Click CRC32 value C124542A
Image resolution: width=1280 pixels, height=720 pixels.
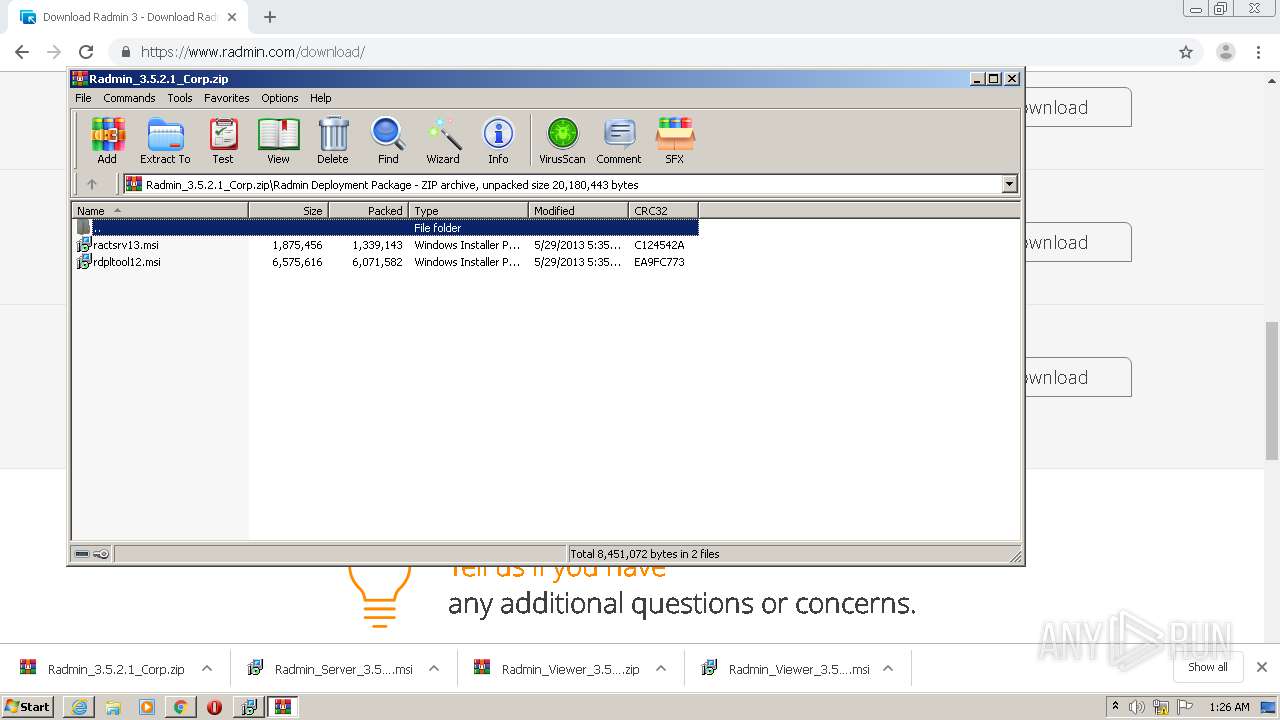click(659, 245)
